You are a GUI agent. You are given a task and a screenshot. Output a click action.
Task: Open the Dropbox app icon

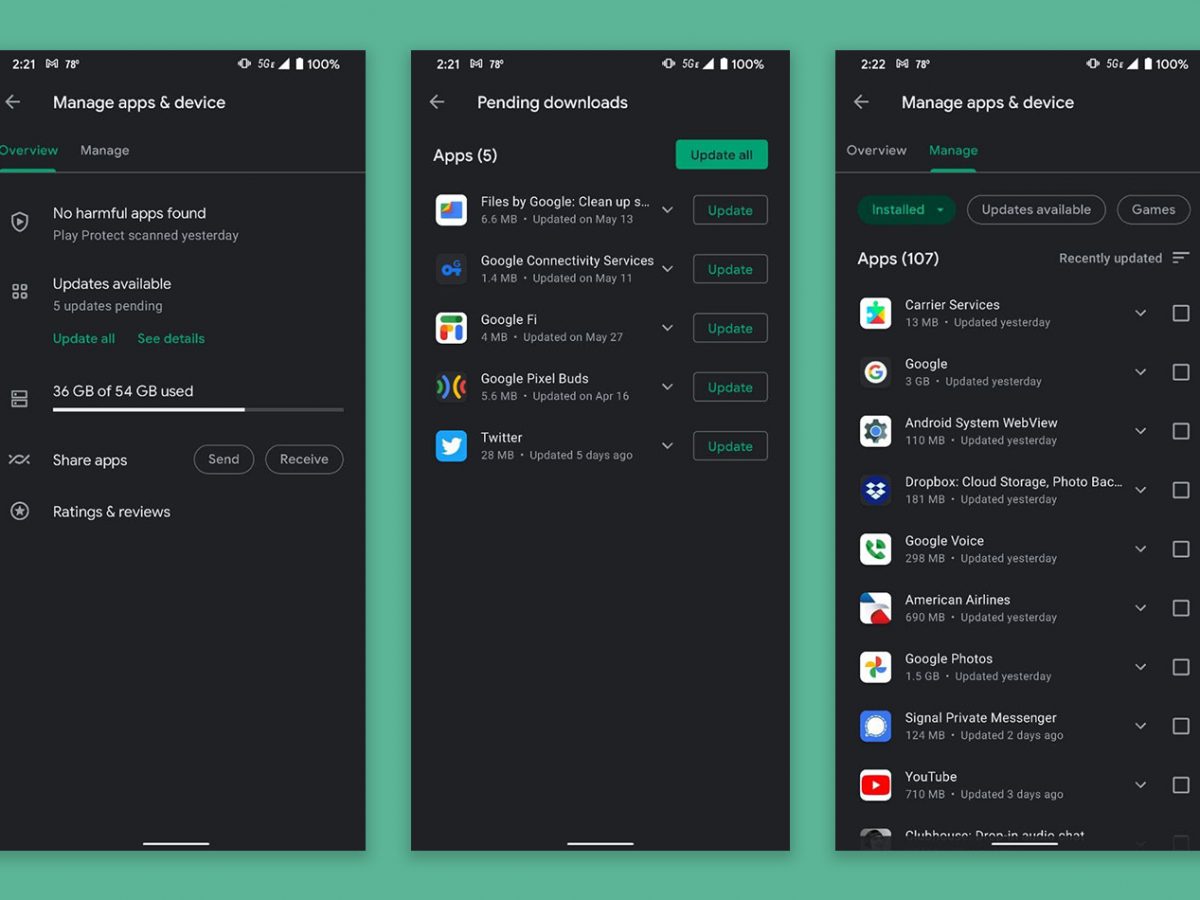click(x=875, y=490)
